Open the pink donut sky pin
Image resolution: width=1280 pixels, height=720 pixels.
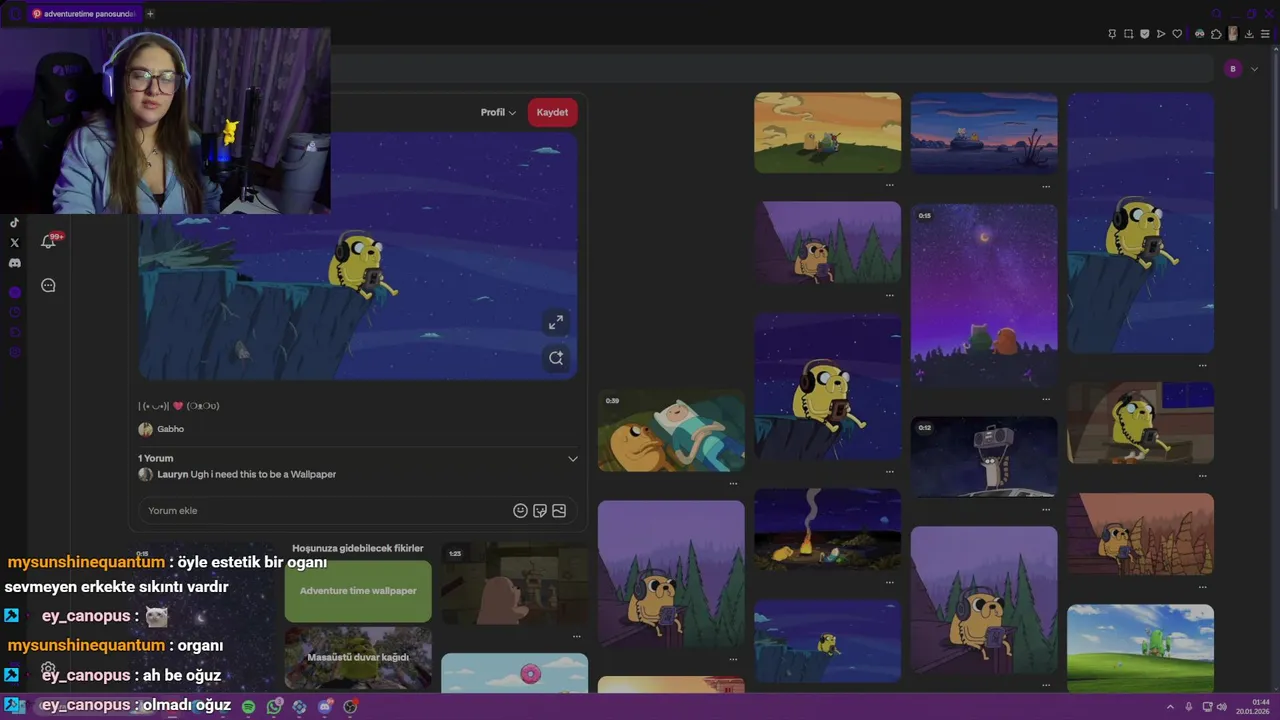click(514, 673)
